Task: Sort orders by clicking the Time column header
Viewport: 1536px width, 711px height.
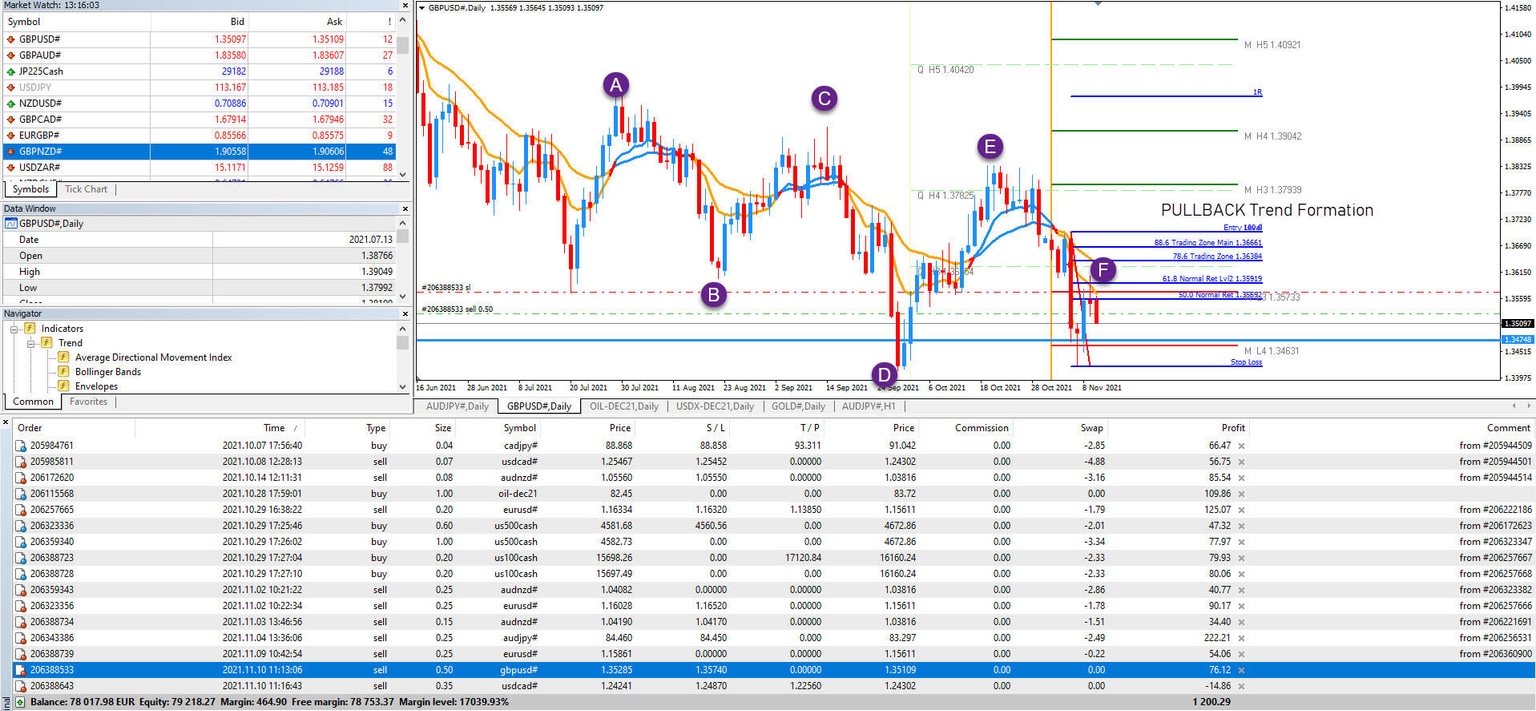Action: click(272, 427)
